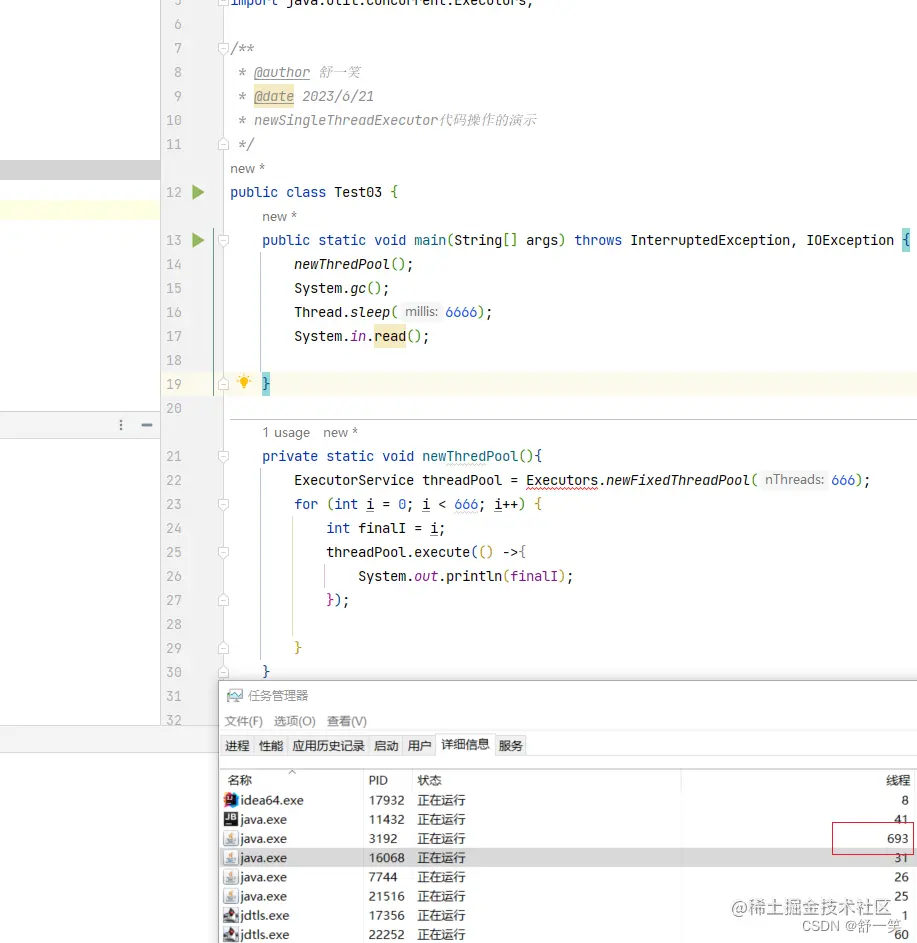
Task: Click 'new *' hint above class declaration
Action: (247, 169)
